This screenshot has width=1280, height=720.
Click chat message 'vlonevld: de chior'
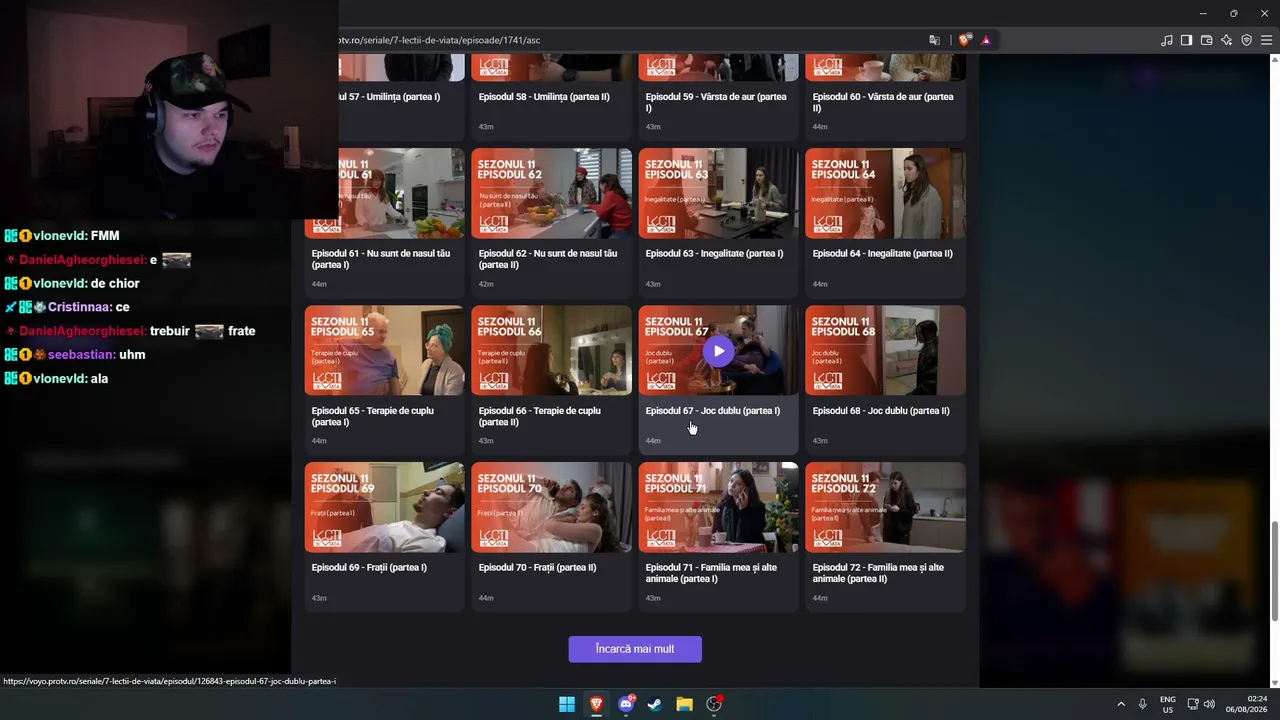coord(72,284)
